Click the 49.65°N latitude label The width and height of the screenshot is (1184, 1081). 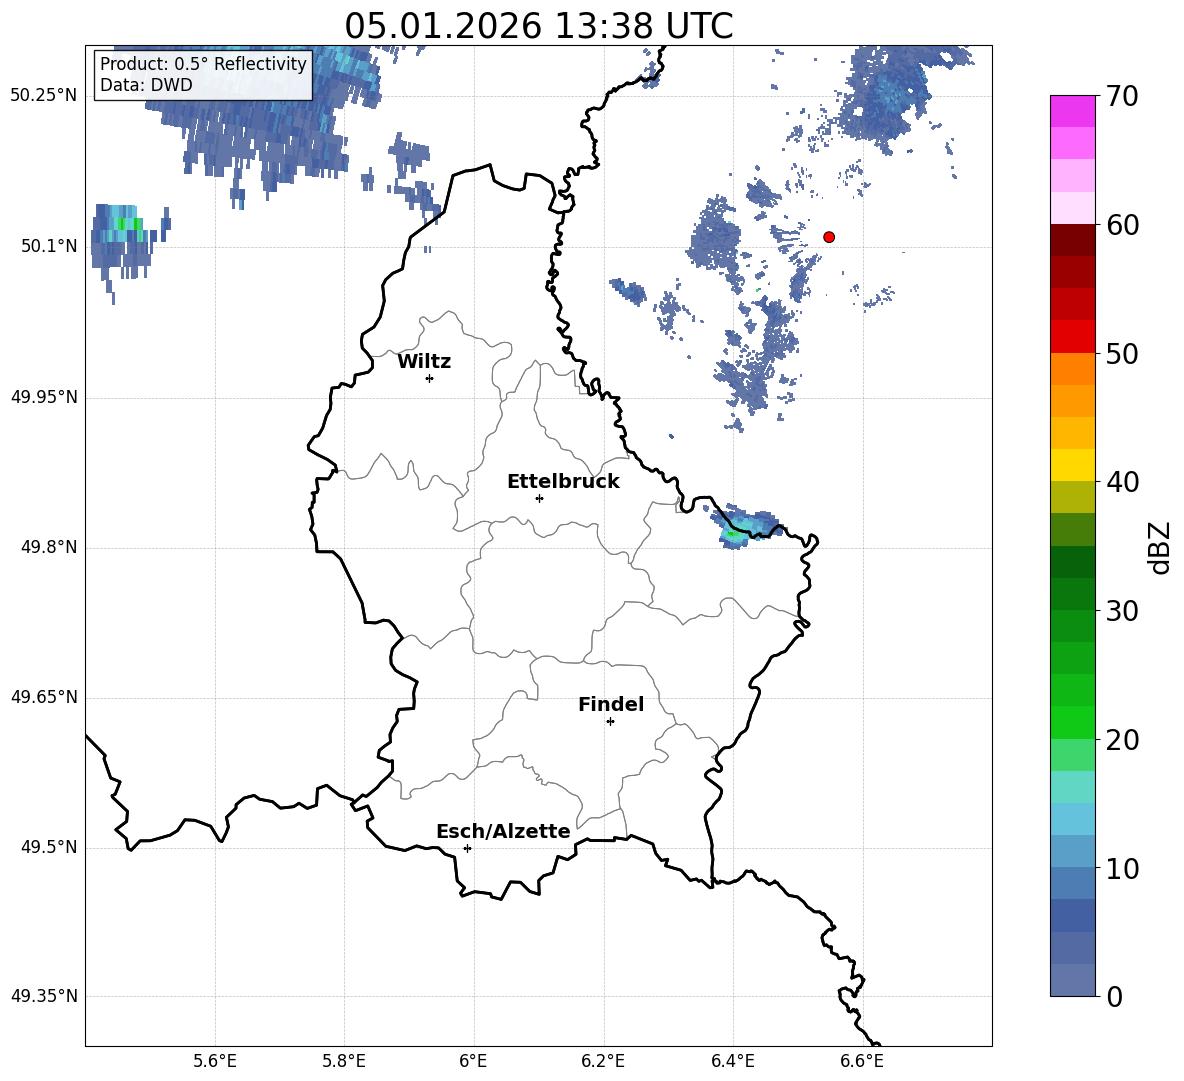click(x=44, y=697)
